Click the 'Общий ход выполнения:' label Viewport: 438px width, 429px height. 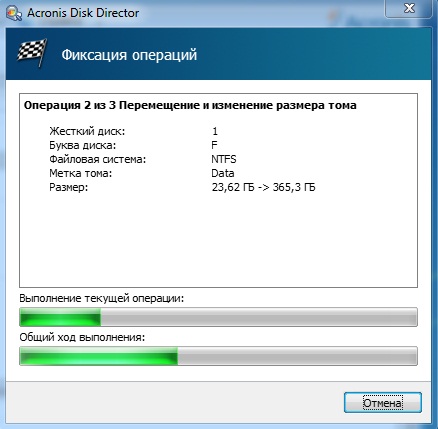pos(82,337)
